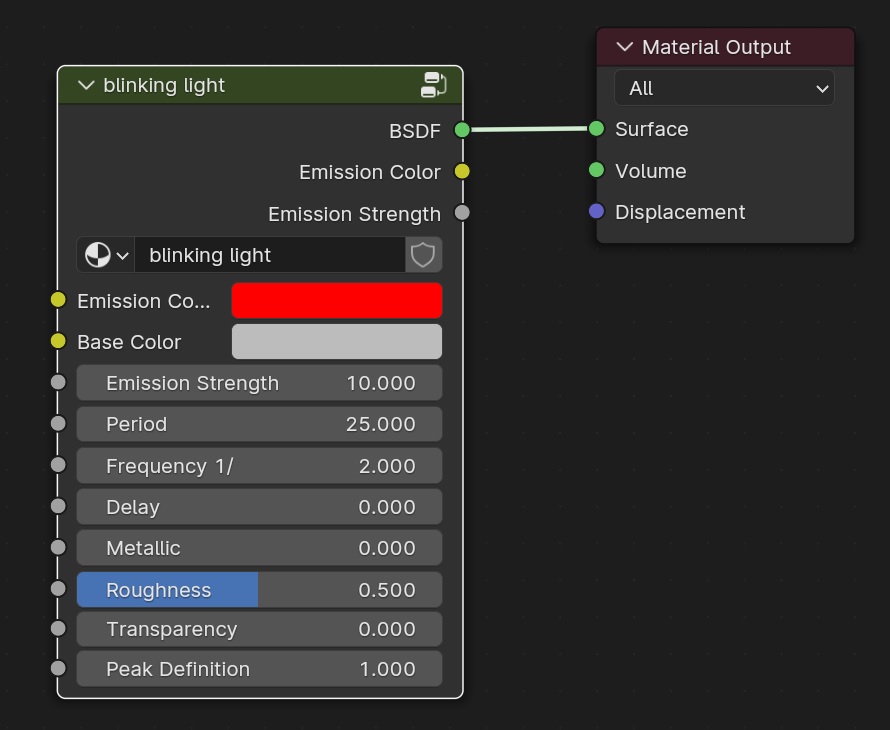
Task: Open the node tree browse icon dropdown
Action: coord(106,255)
